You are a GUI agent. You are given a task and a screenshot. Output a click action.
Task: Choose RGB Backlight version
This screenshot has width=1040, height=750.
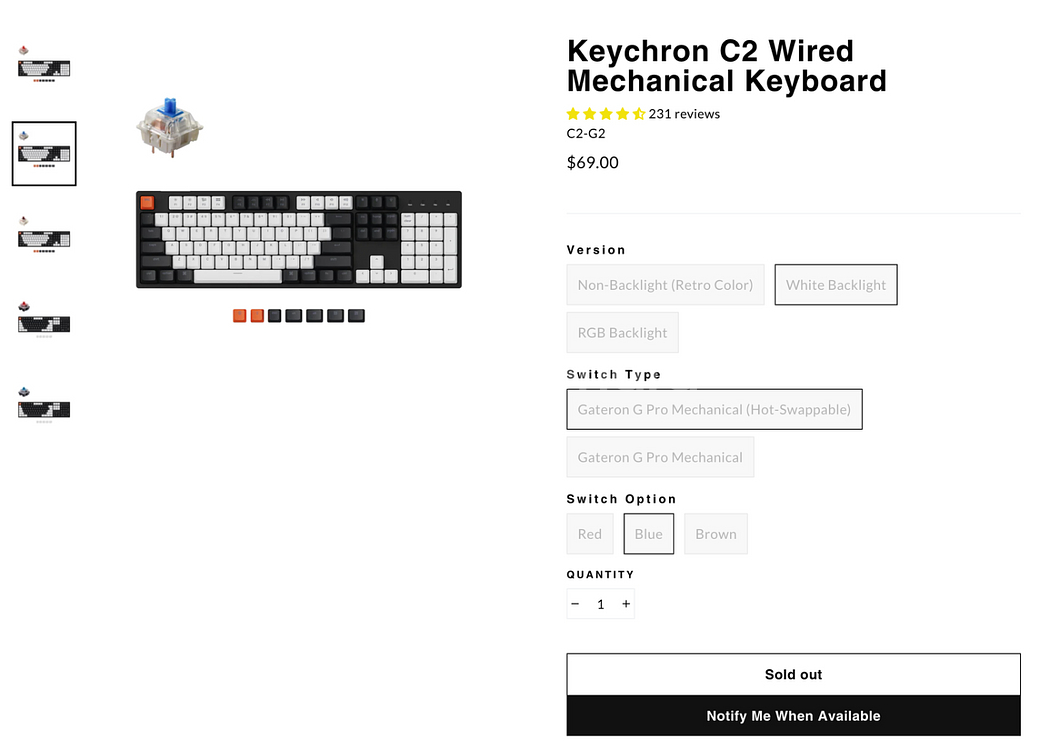click(x=622, y=333)
